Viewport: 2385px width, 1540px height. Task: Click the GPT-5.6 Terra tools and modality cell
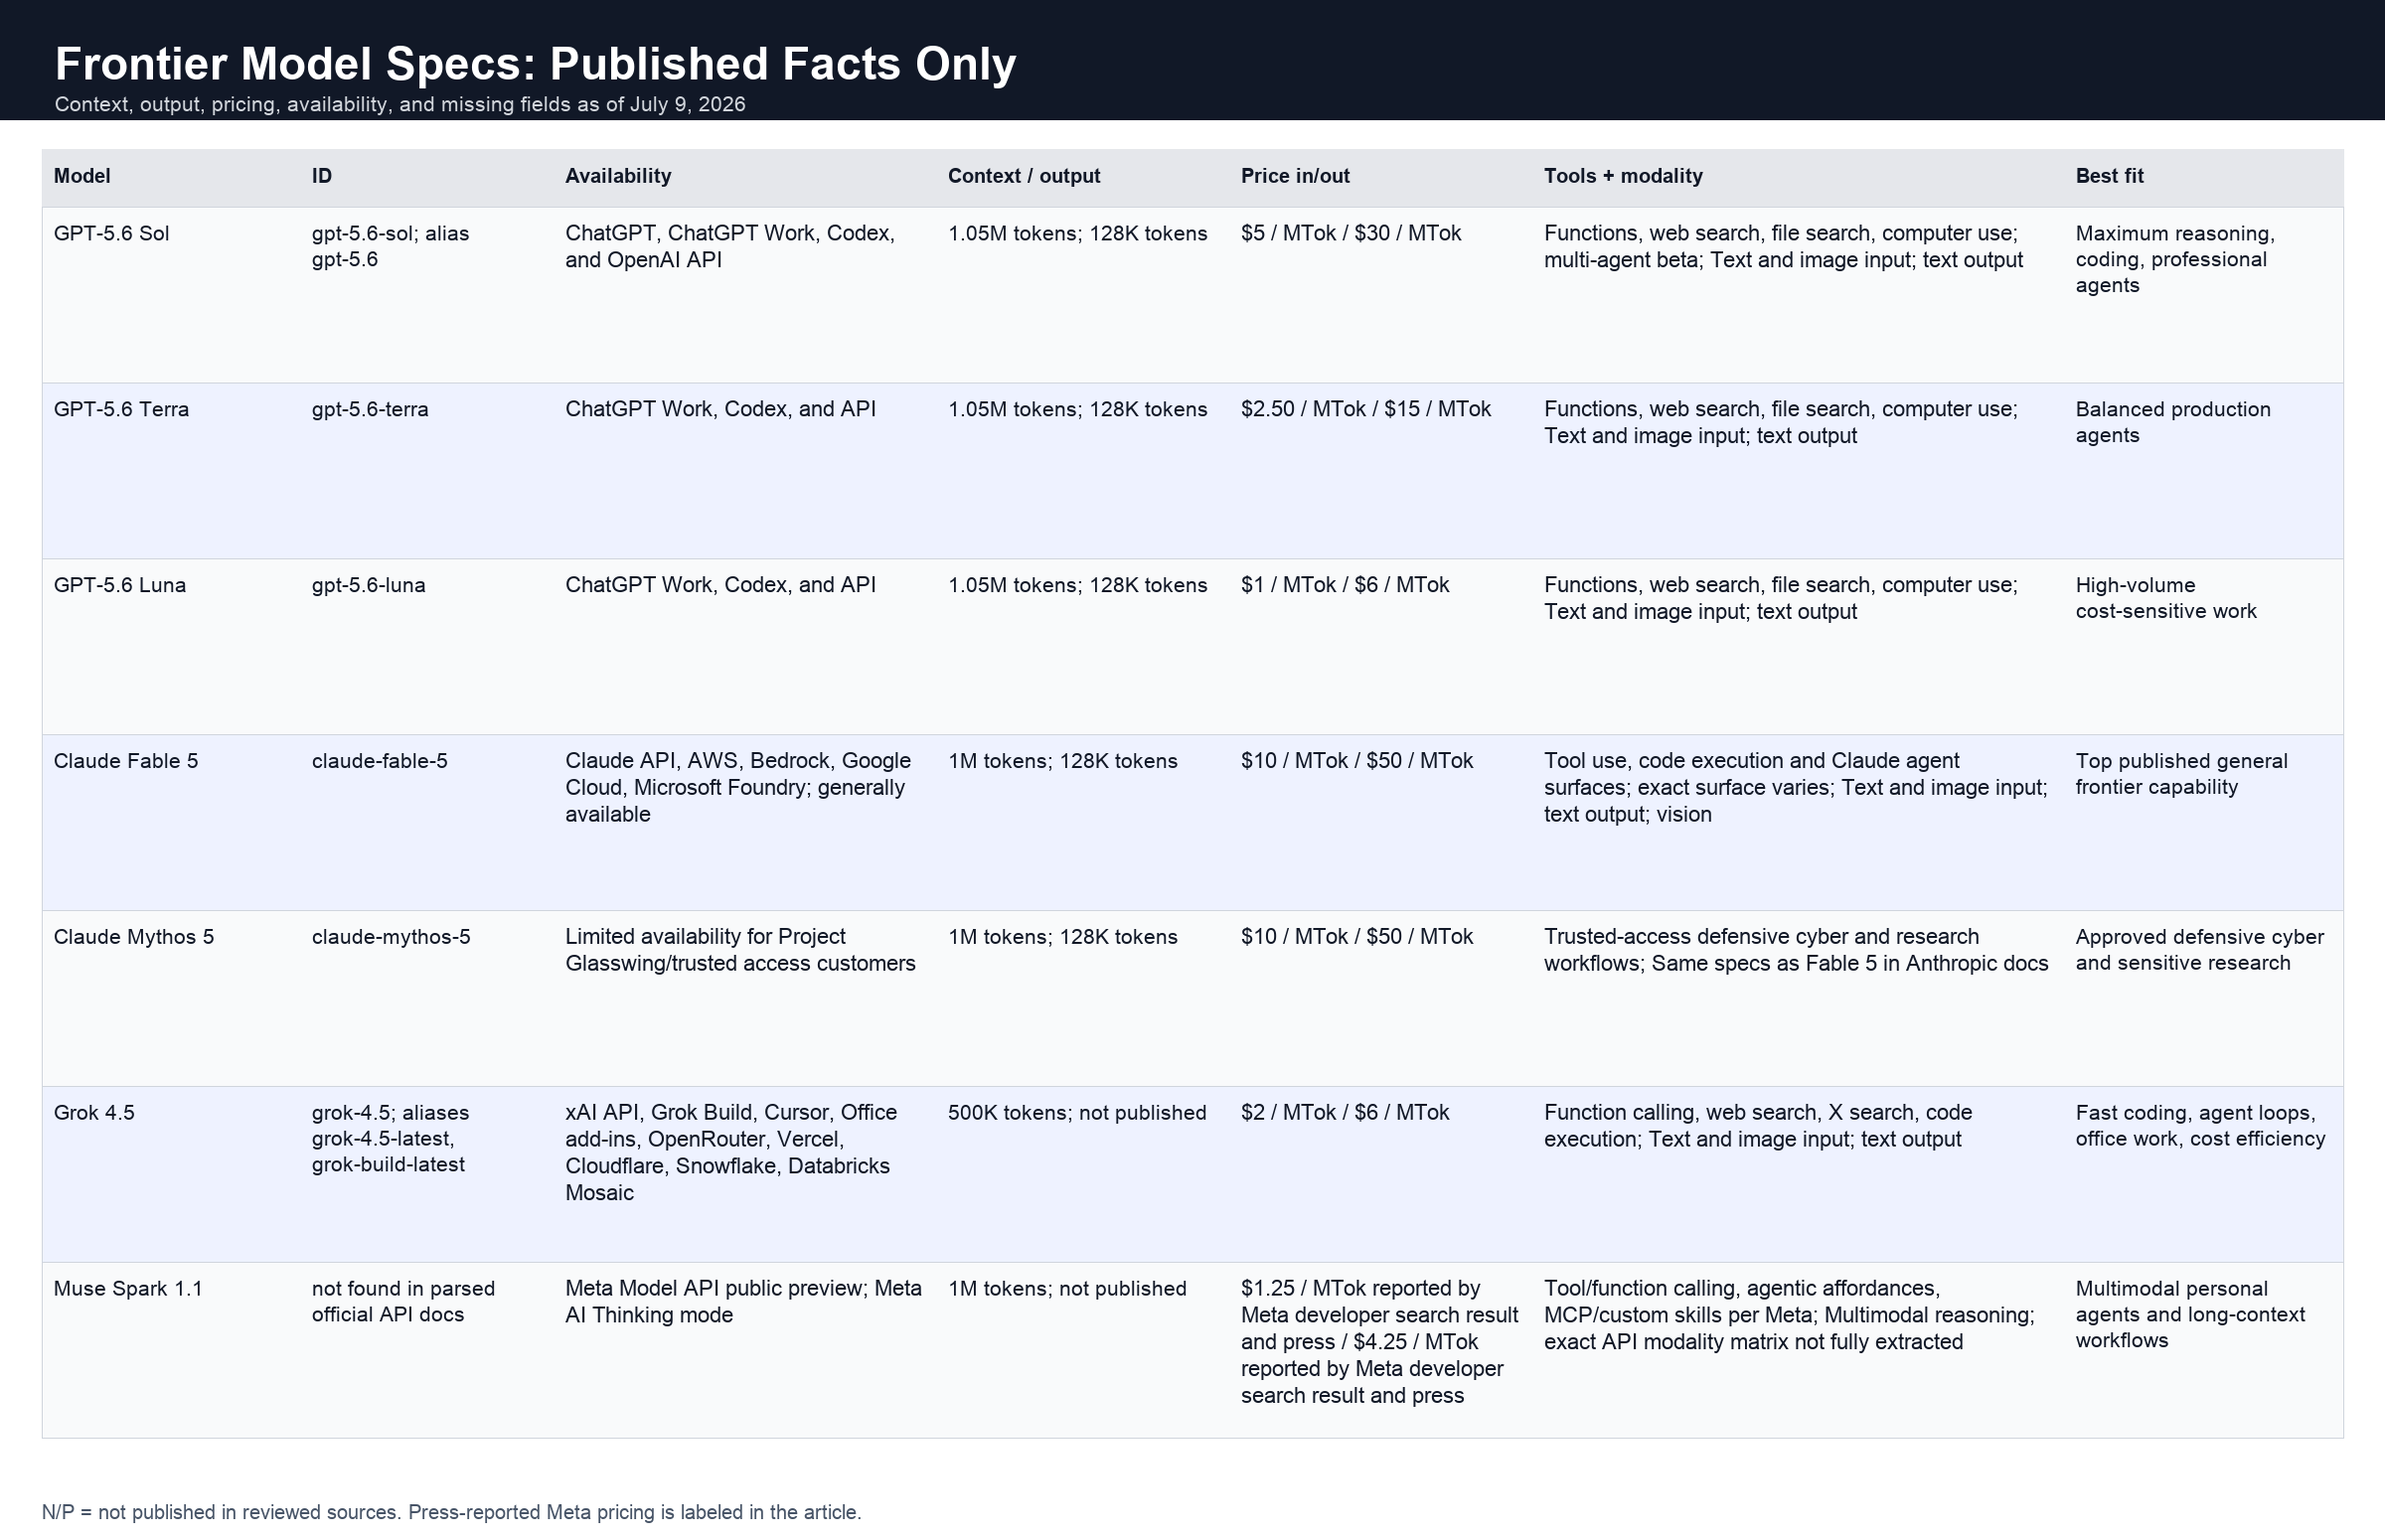1781,423
